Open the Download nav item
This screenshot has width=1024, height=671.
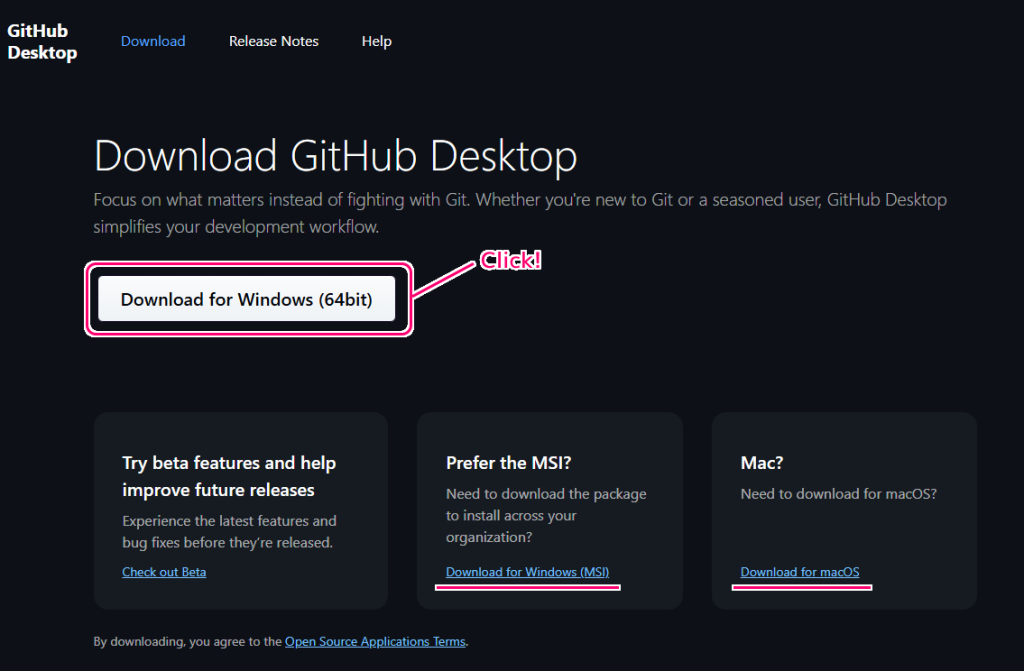point(153,41)
